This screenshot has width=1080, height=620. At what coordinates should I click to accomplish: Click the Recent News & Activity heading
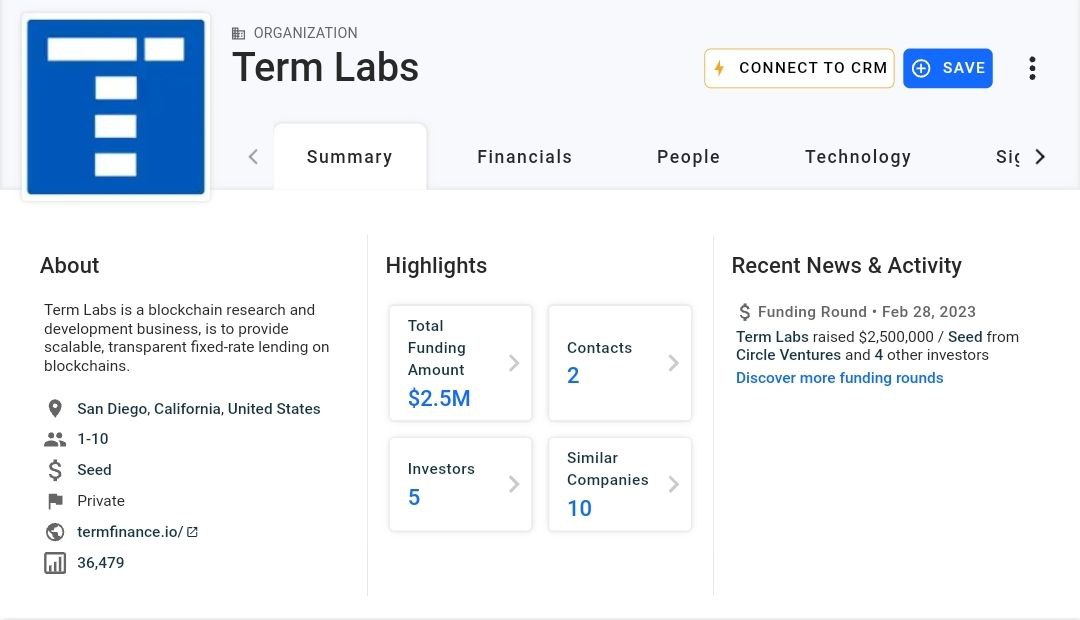coord(847,266)
